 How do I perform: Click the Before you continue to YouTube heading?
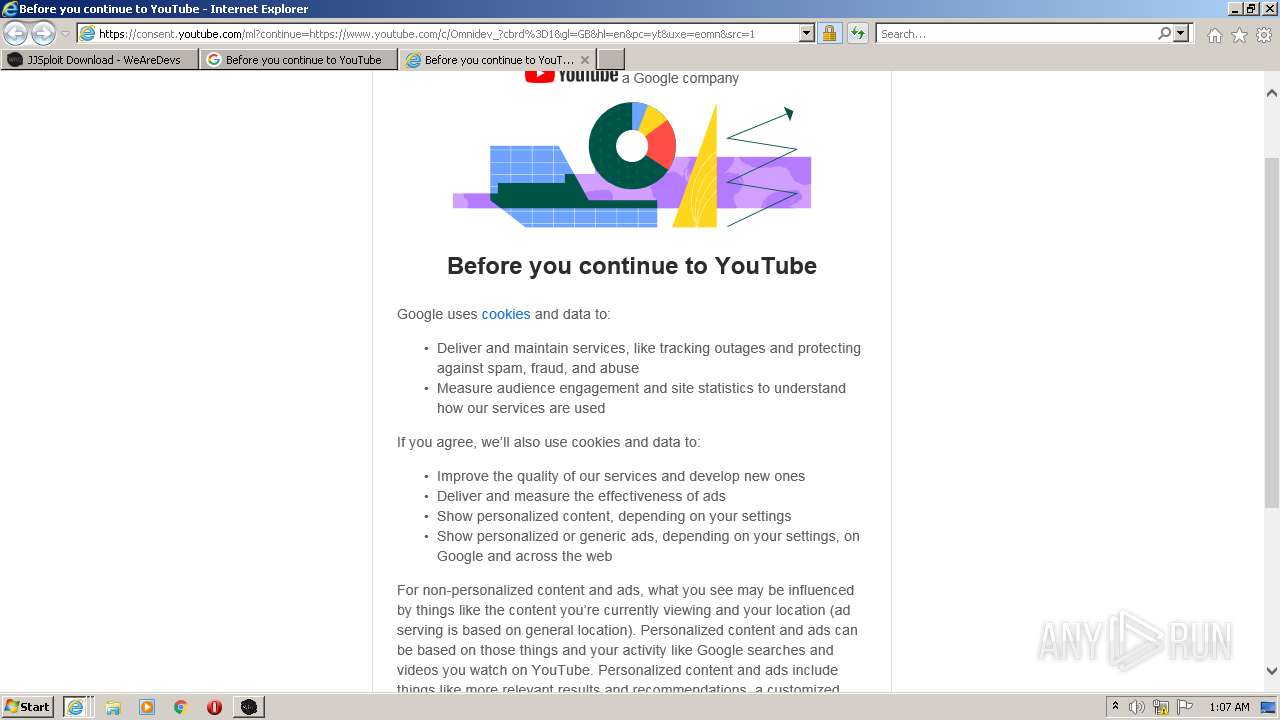(x=632, y=266)
